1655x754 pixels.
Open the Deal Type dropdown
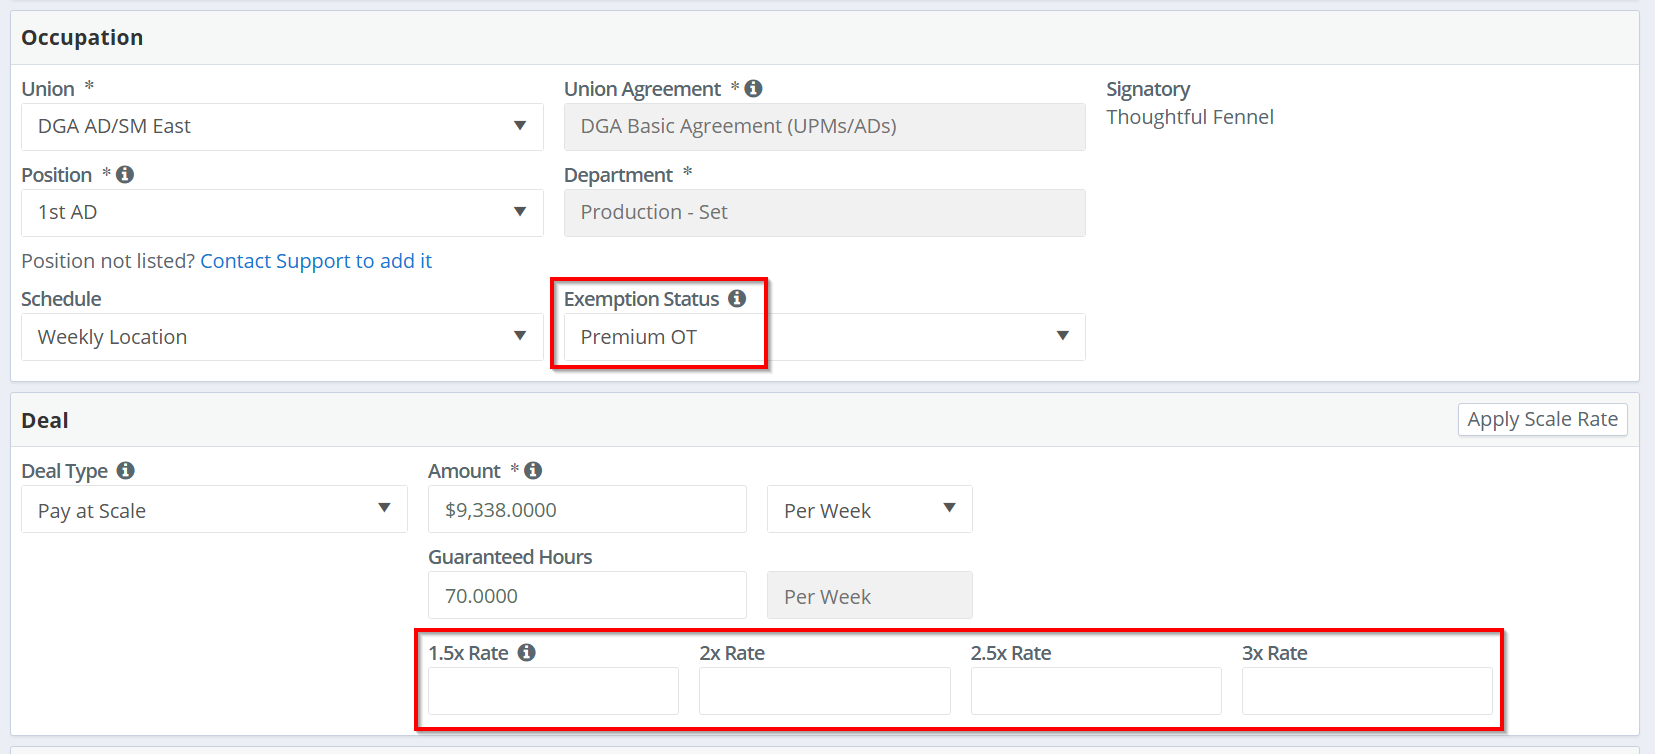[214, 510]
